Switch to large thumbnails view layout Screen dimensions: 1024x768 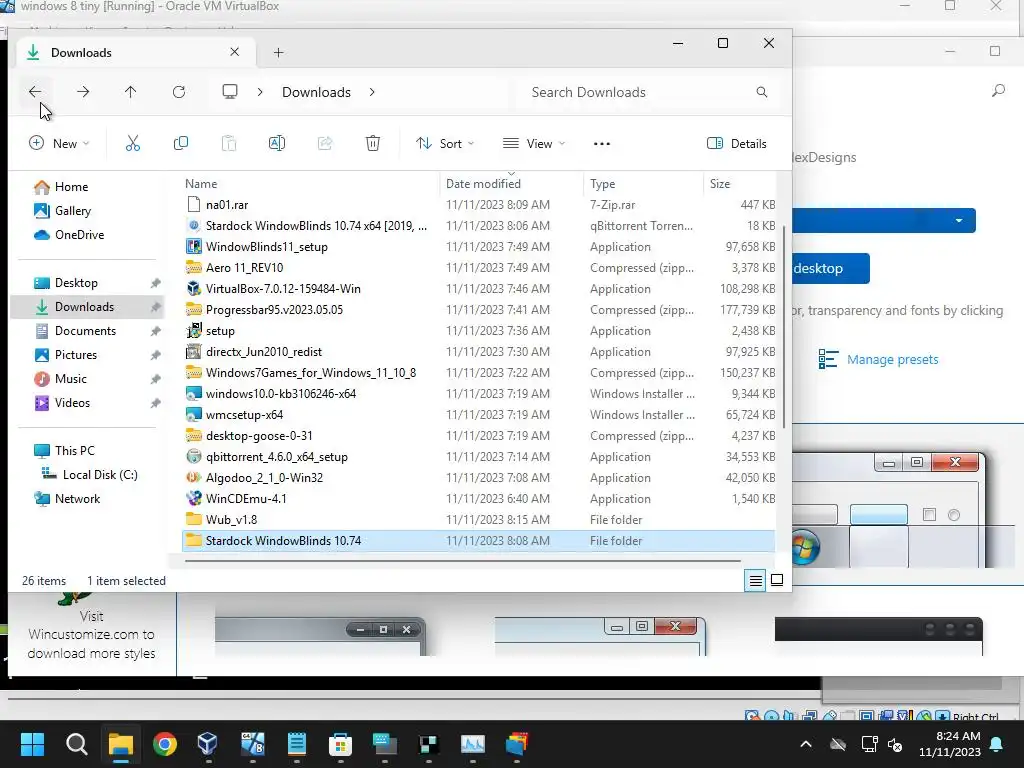(x=777, y=580)
